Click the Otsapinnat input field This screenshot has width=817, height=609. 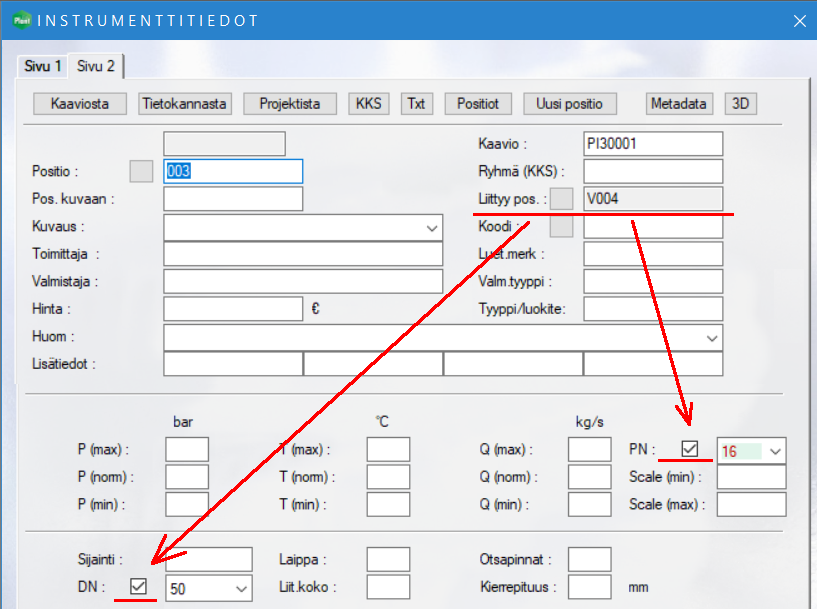(x=590, y=560)
